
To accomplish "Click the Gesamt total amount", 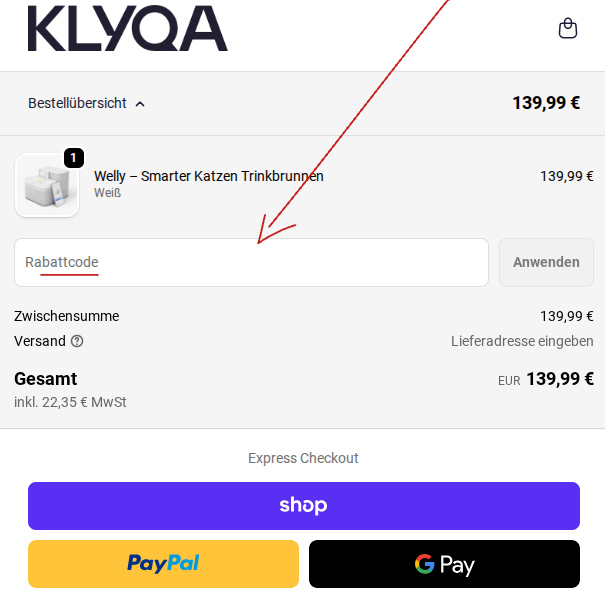I will coord(560,379).
